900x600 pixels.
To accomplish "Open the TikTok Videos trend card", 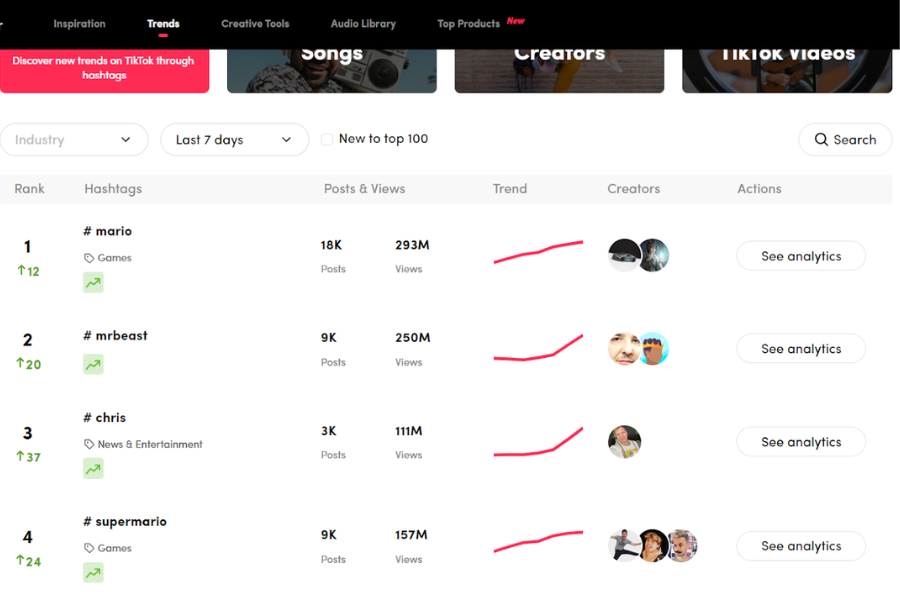I will 787,70.
